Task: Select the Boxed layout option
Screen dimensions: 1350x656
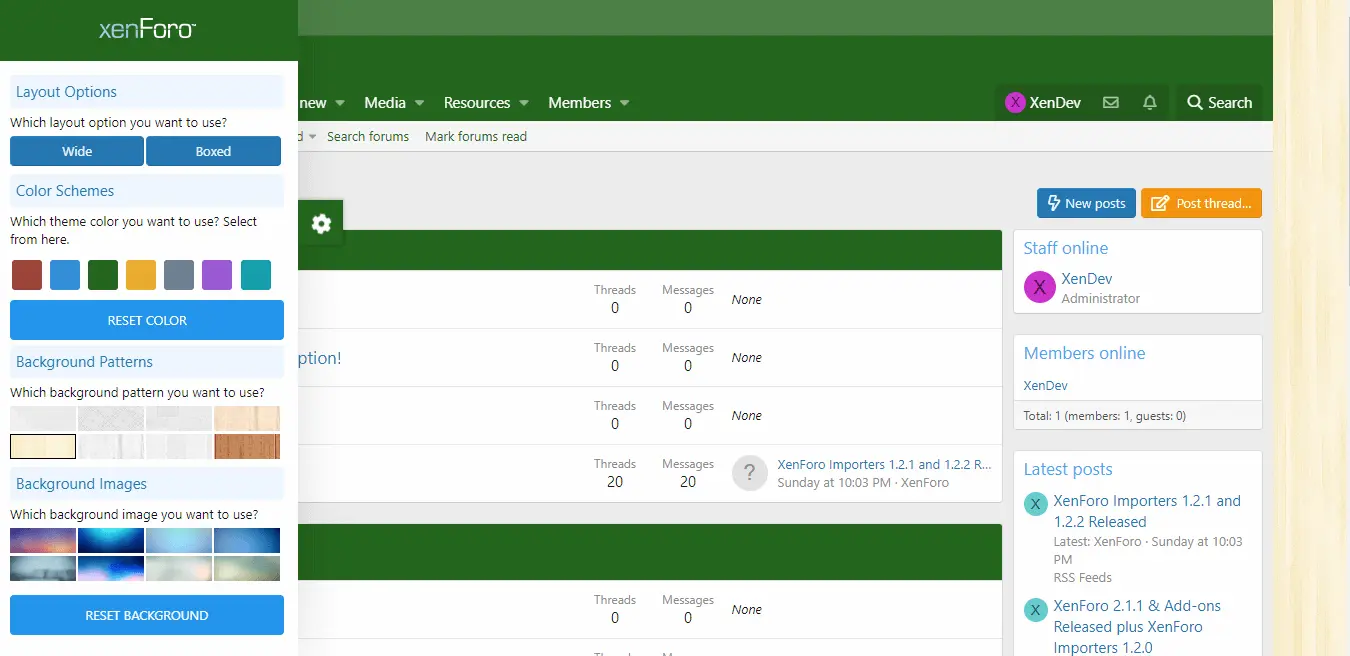Action: pos(213,152)
